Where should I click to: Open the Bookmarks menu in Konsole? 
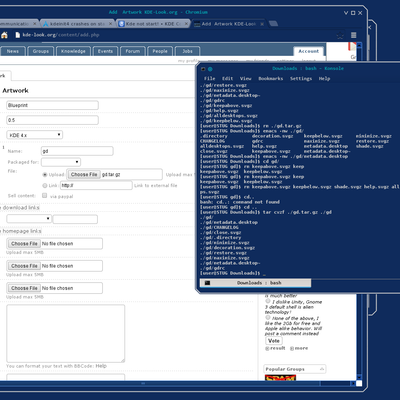coord(271,79)
